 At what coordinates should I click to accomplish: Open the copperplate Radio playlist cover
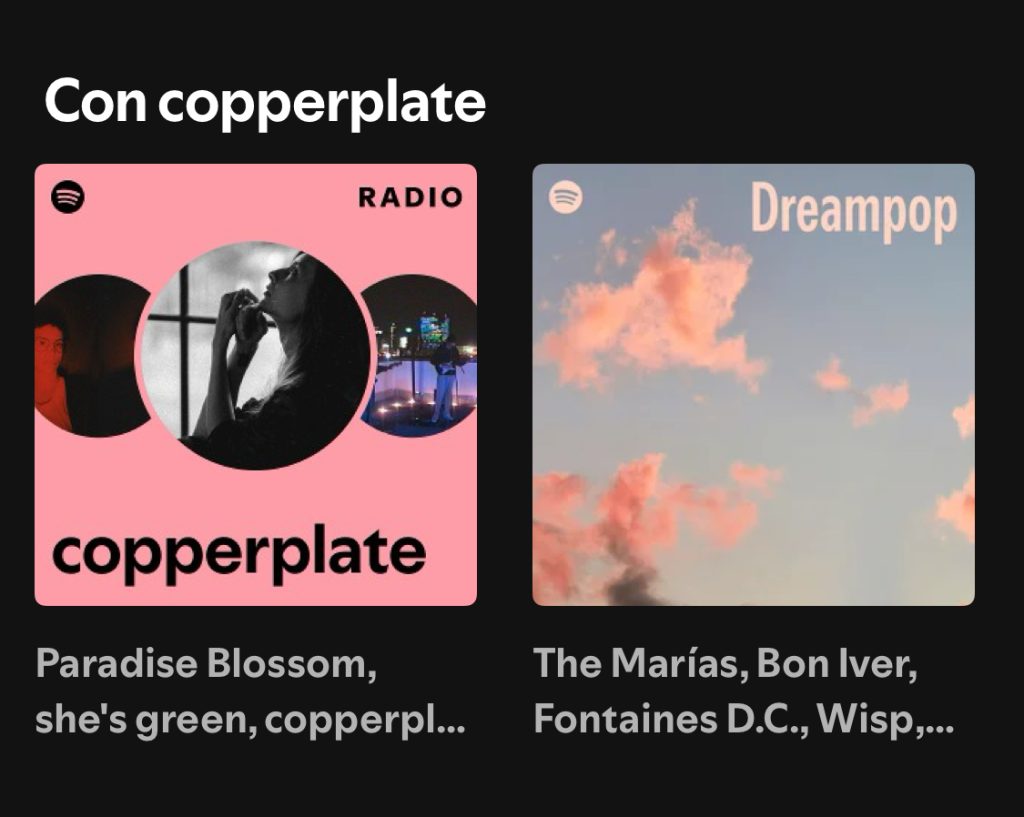coord(255,385)
